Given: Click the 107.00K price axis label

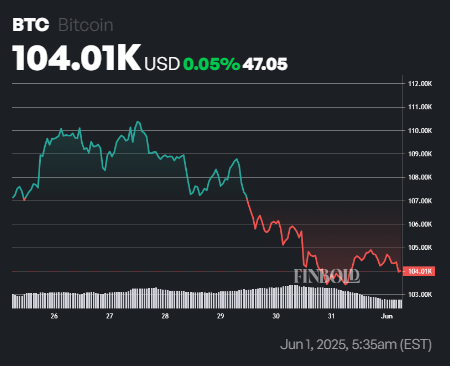Looking at the screenshot, I should coord(420,201).
